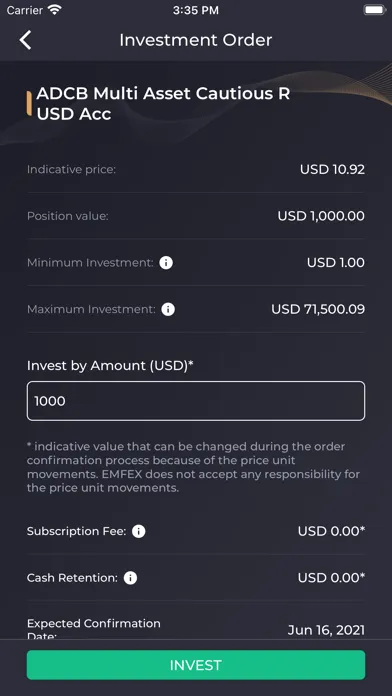Focus the Invest by Amount field
The width and height of the screenshot is (392, 696).
(x=196, y=401)
